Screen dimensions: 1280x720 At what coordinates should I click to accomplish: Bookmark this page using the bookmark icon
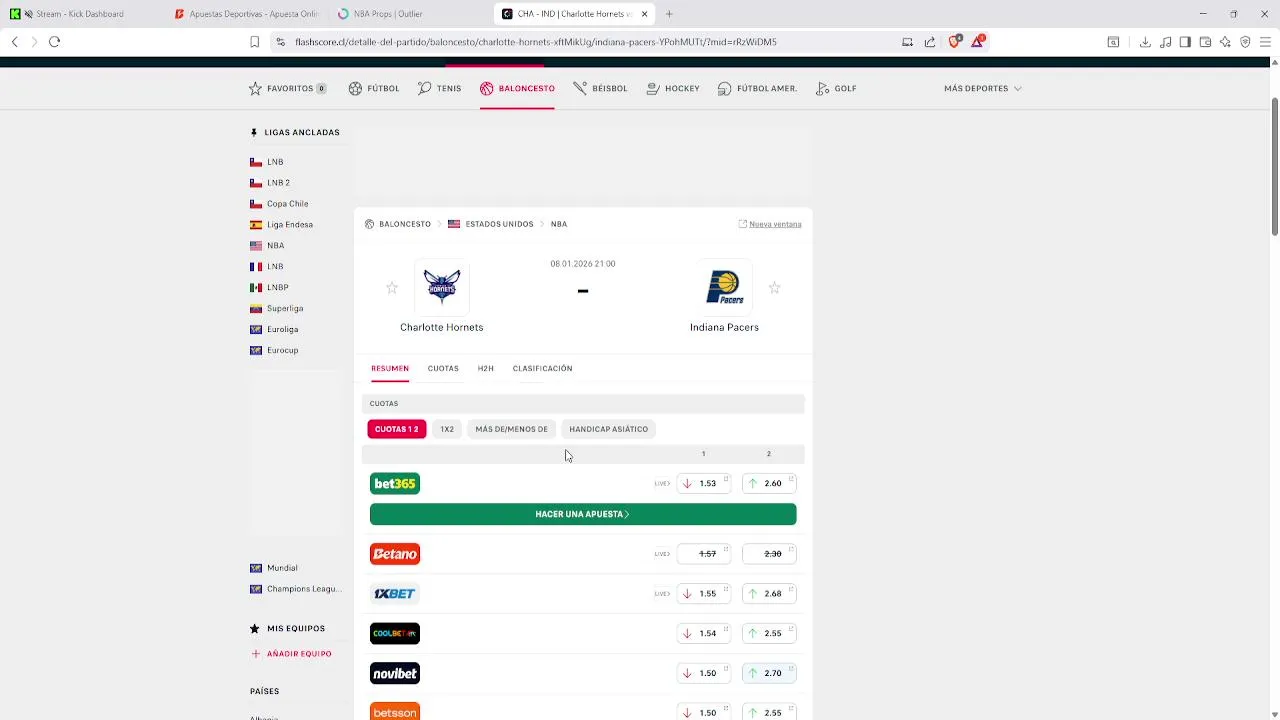pyautogui.click(x=254, y=42)
